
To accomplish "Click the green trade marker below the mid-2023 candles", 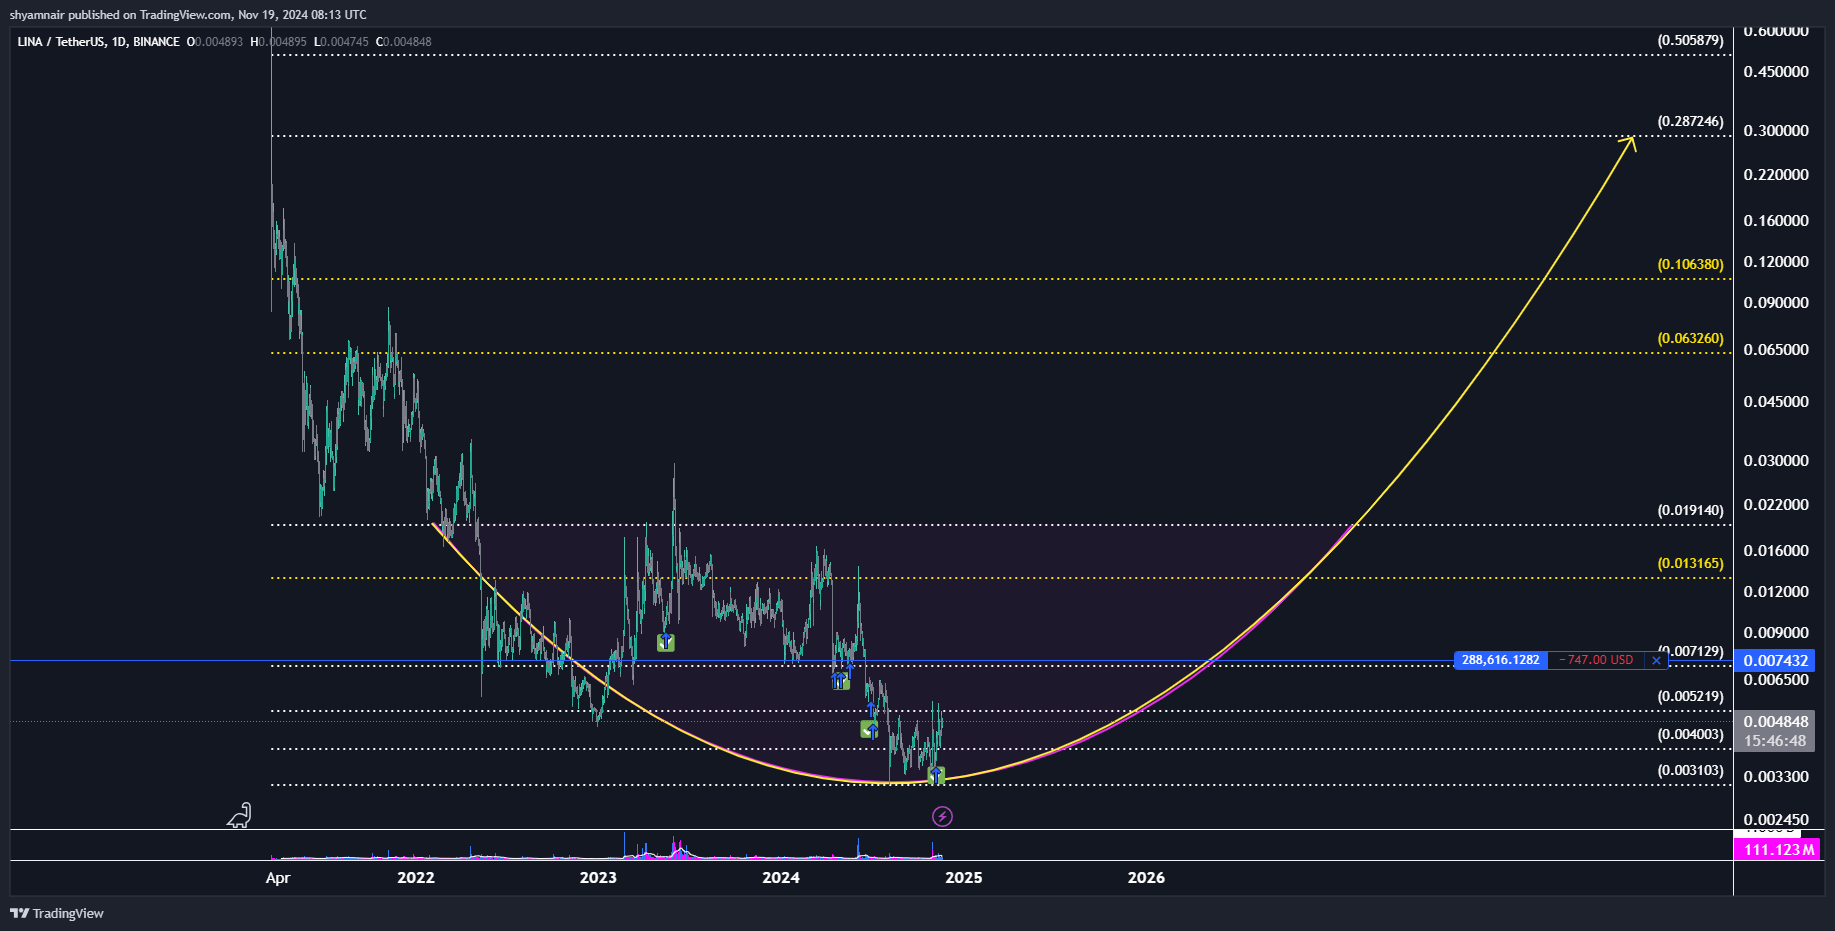I will (665, 642).
